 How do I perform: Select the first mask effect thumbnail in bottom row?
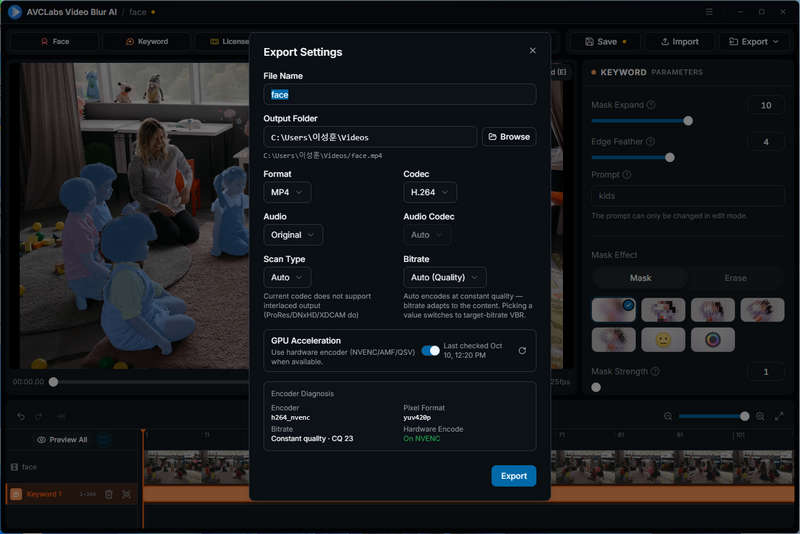(x=613, y=340)
